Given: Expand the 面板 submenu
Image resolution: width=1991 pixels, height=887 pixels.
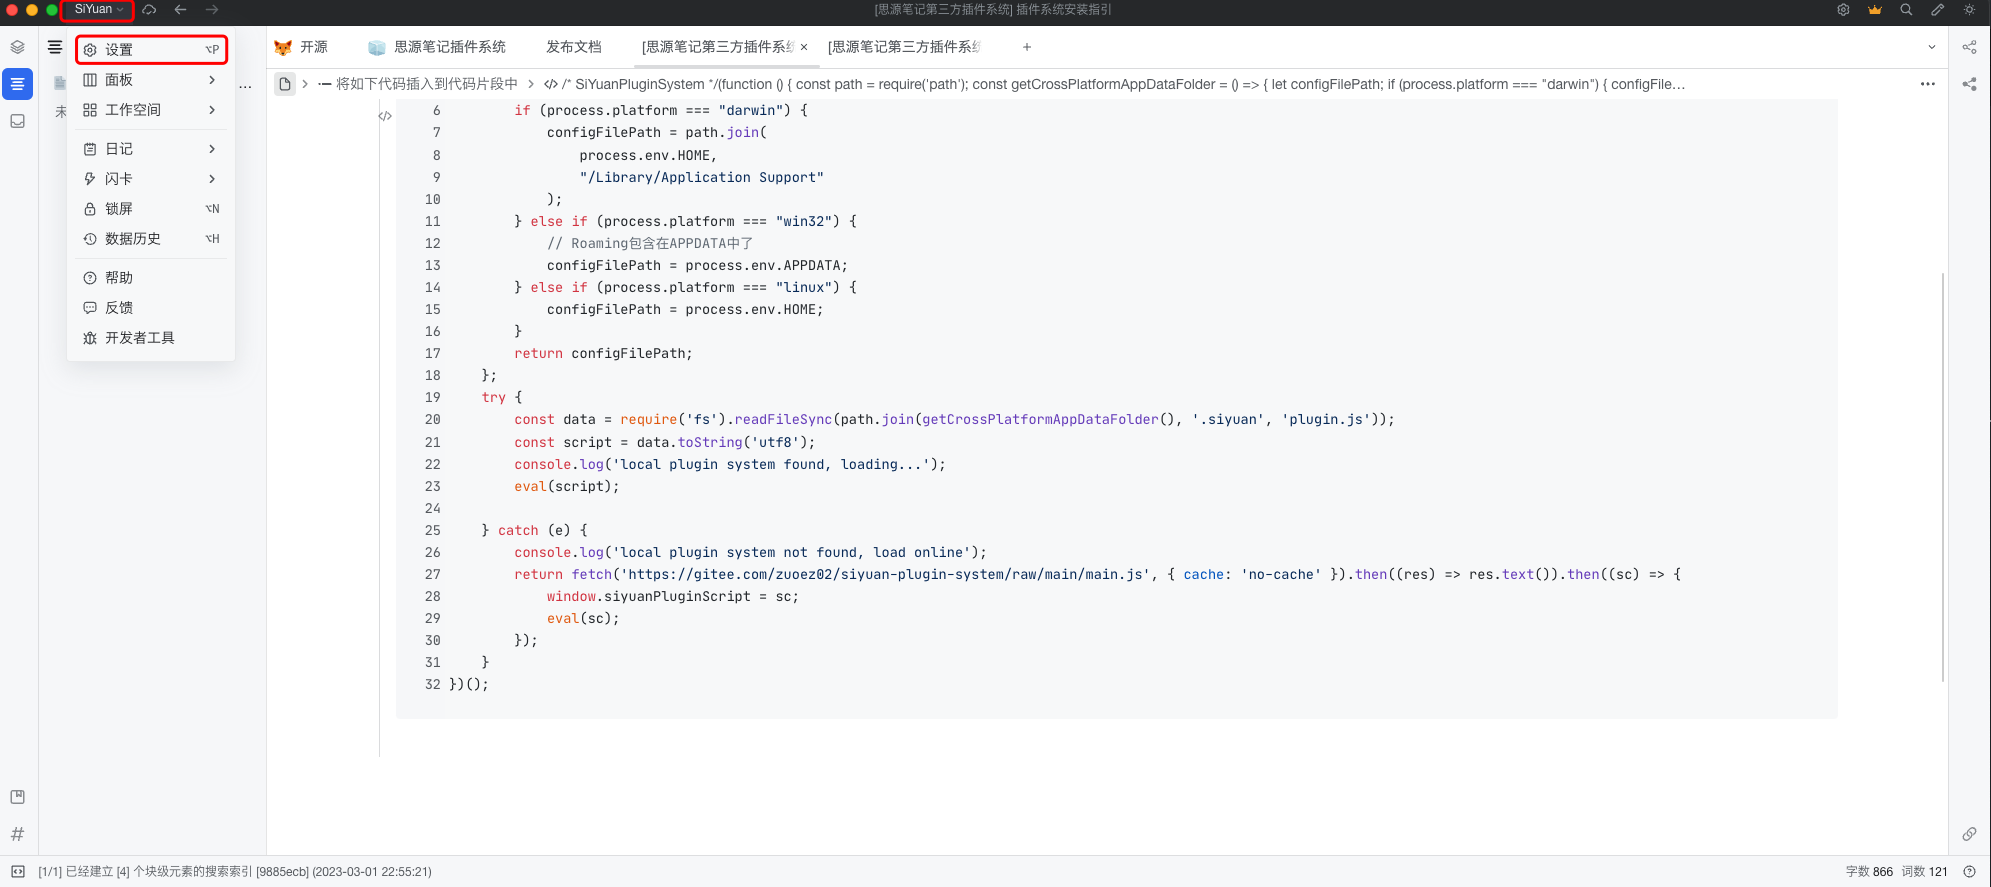Looking at the screenshot, I should click(x=150, y=80).
